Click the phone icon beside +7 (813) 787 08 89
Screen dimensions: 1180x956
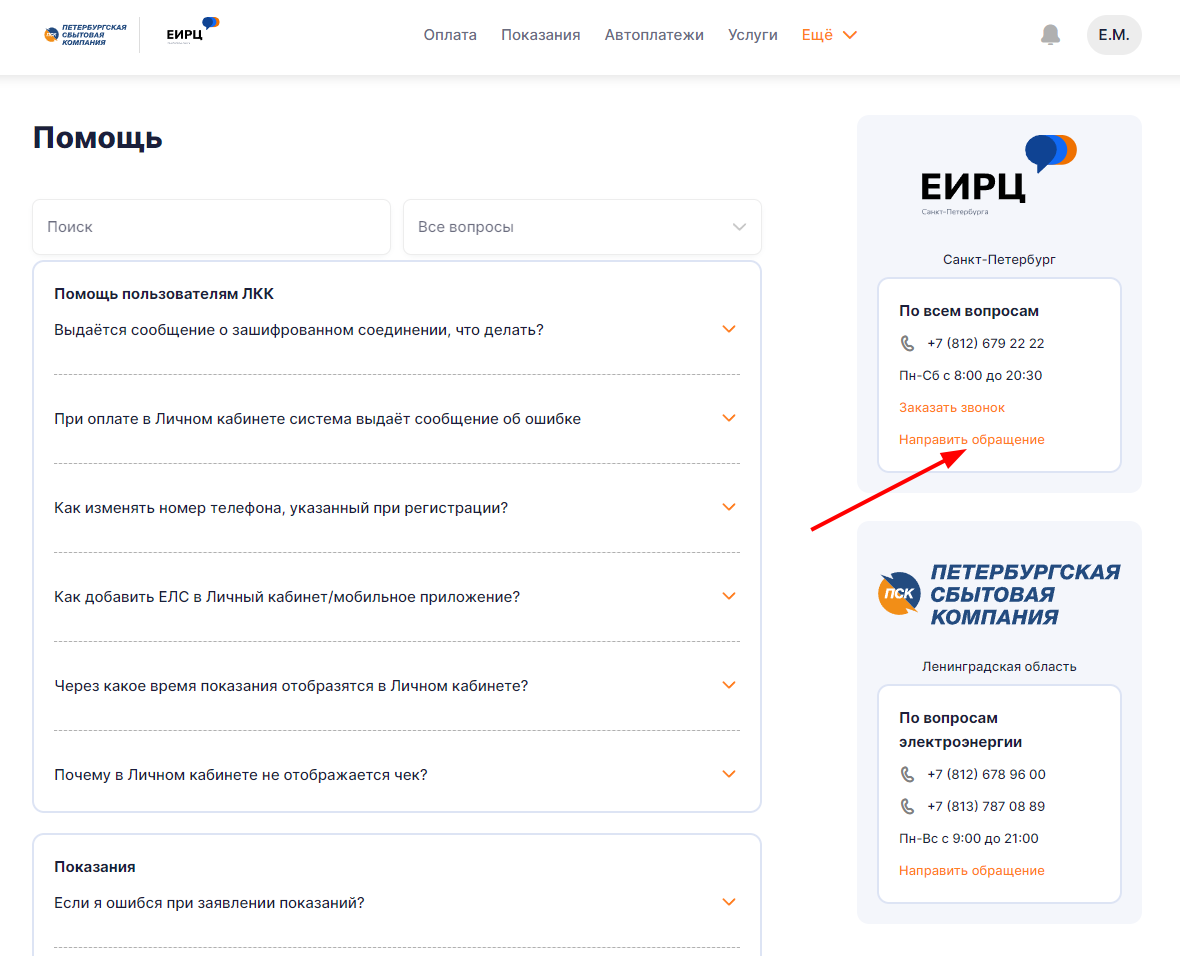point(907,806)
